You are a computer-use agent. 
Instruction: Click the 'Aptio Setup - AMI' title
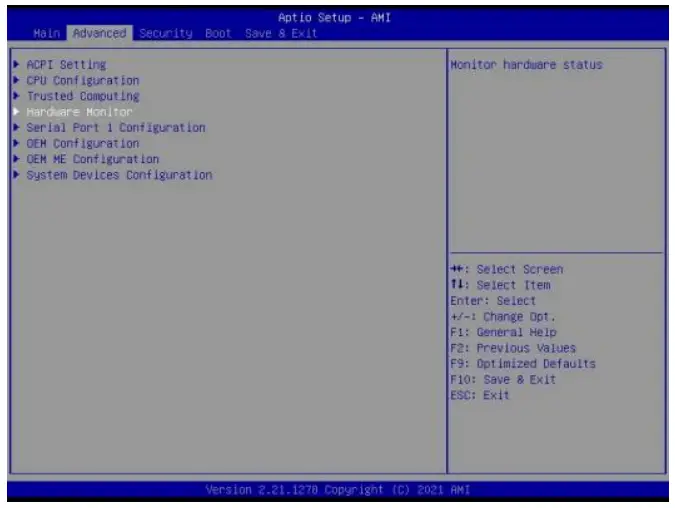click(334, 18)
